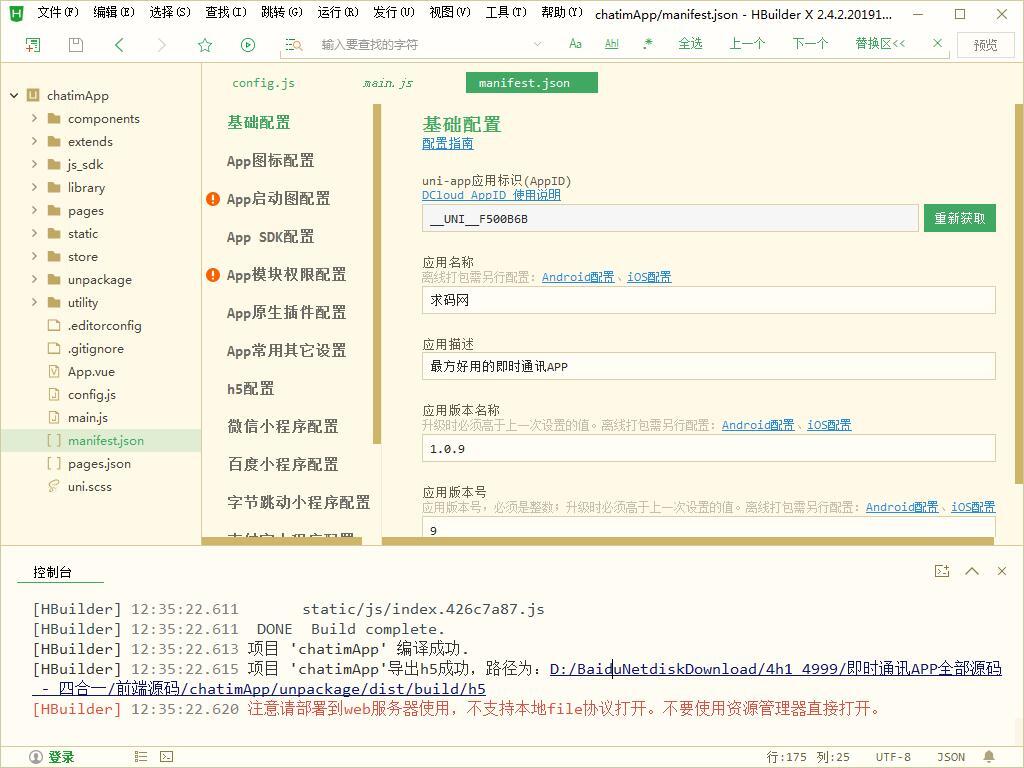
Task: Open the 配置指南 link
Action: click(x=447, y=144)
